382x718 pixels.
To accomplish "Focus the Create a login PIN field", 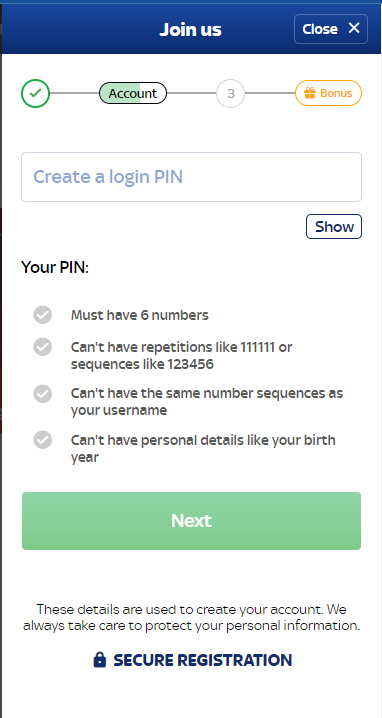I will (x=191, y=177).
